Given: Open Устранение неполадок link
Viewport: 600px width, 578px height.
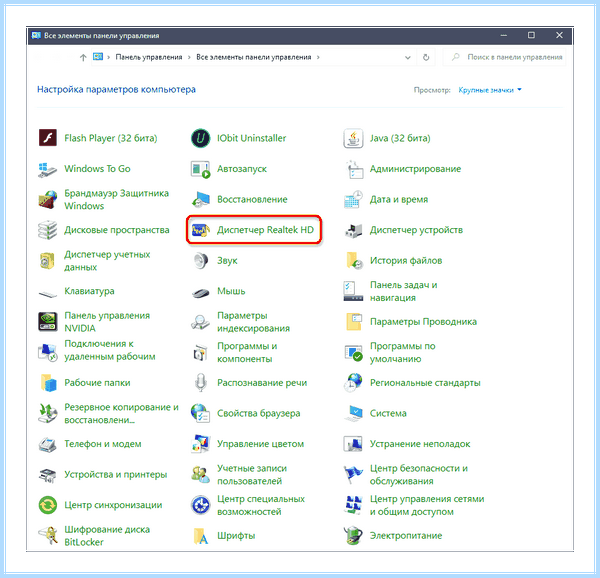Looking at the screenshot, I should (420, 444).
